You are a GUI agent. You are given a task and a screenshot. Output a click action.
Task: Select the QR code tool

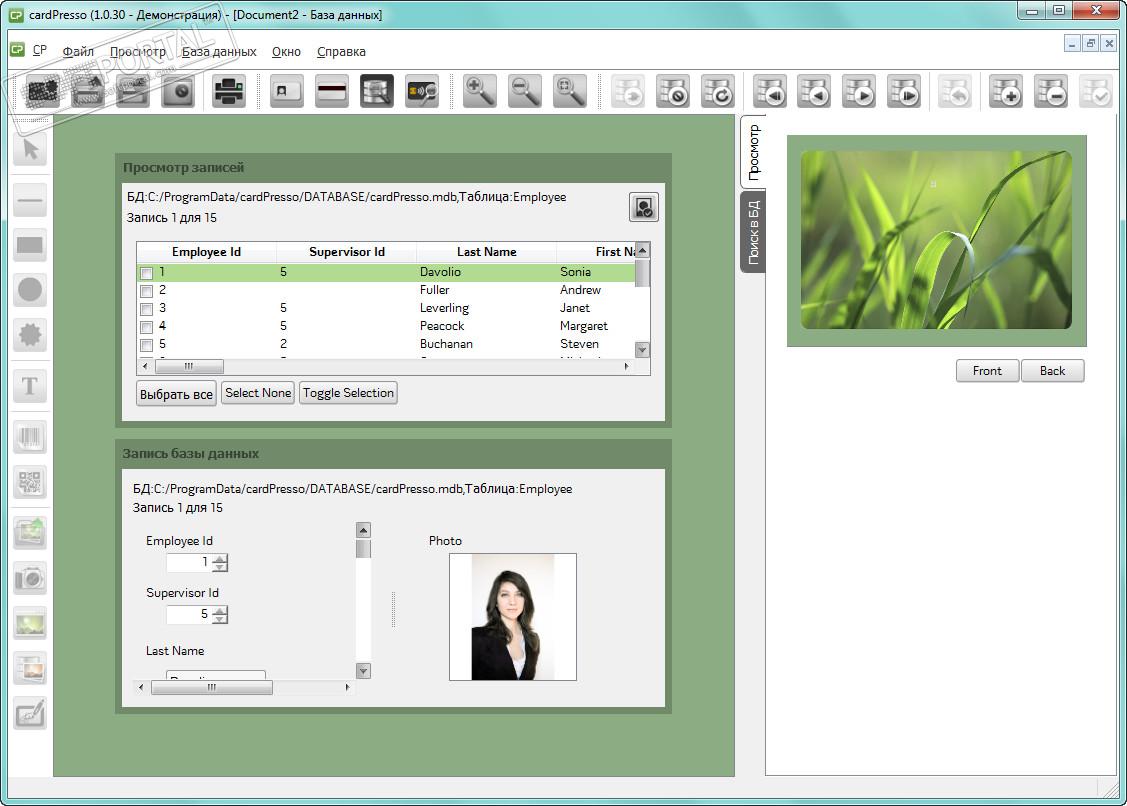tap(30, 482)
